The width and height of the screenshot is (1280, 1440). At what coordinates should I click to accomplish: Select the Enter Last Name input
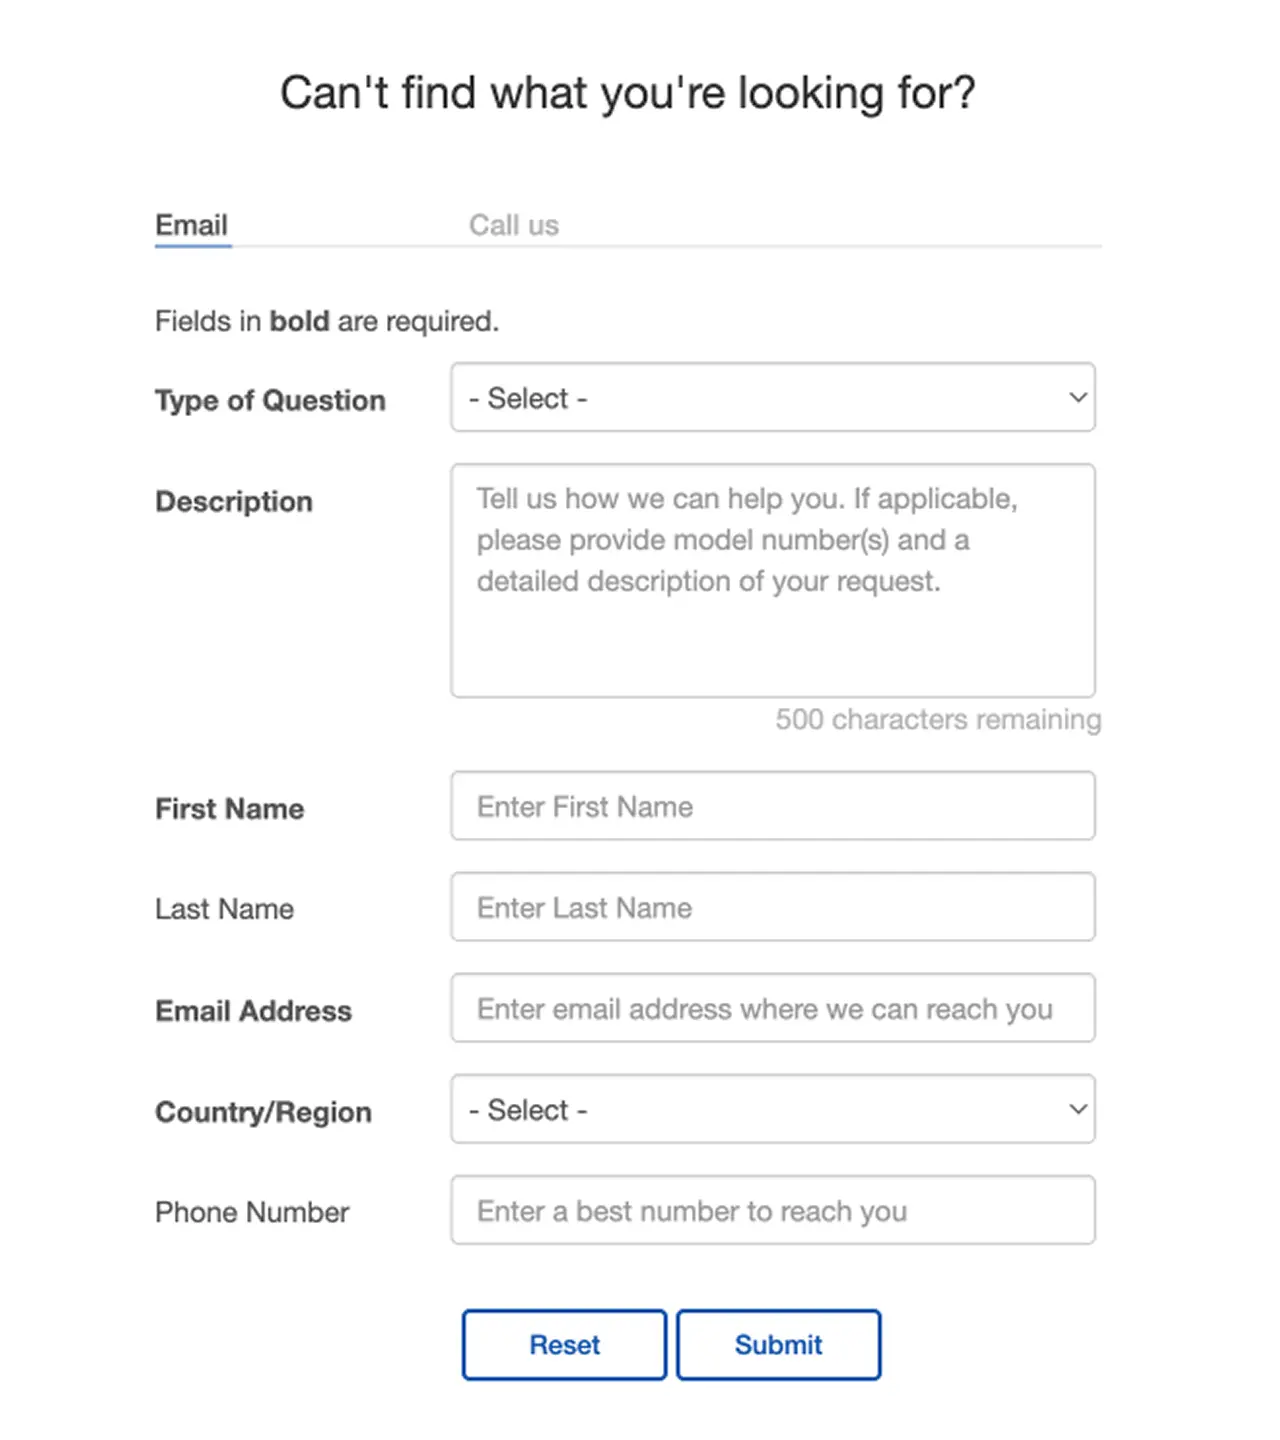click(x=773, y=907)
